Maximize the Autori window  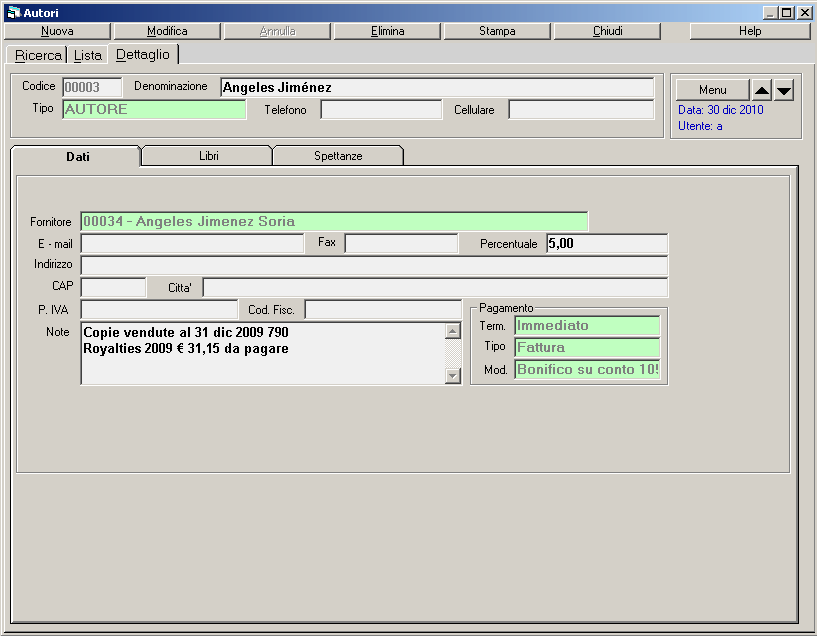tap(787, 13)
